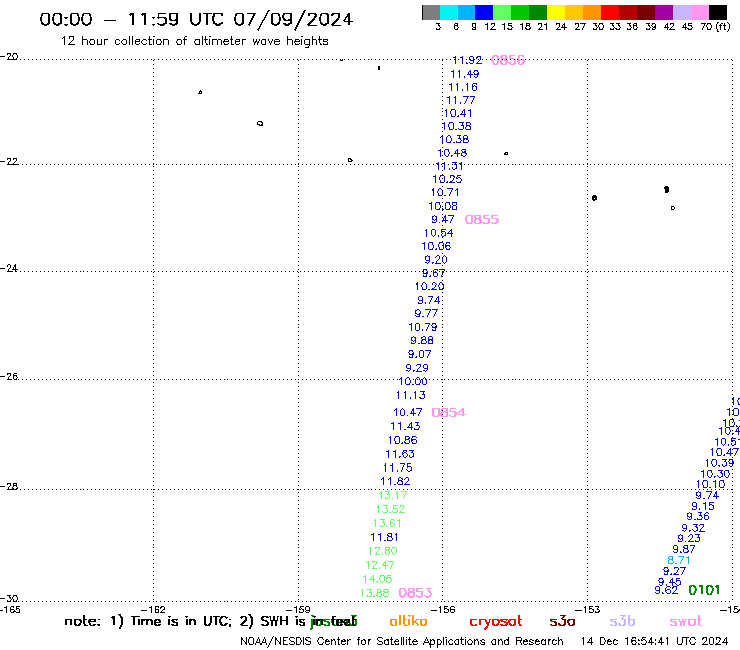Click the wave height value 11.63

[x=400, y=454]
